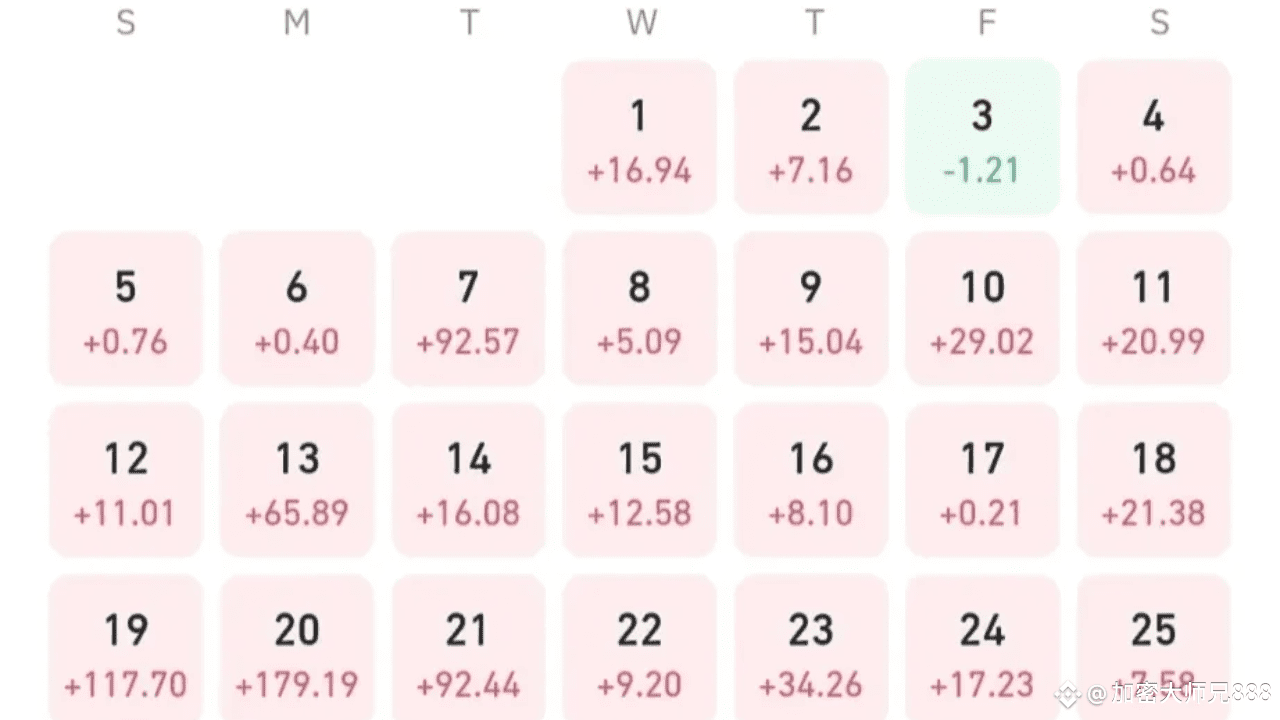Tap day 18 with +21.38
1280x720 pixels.
[1154, 480]
